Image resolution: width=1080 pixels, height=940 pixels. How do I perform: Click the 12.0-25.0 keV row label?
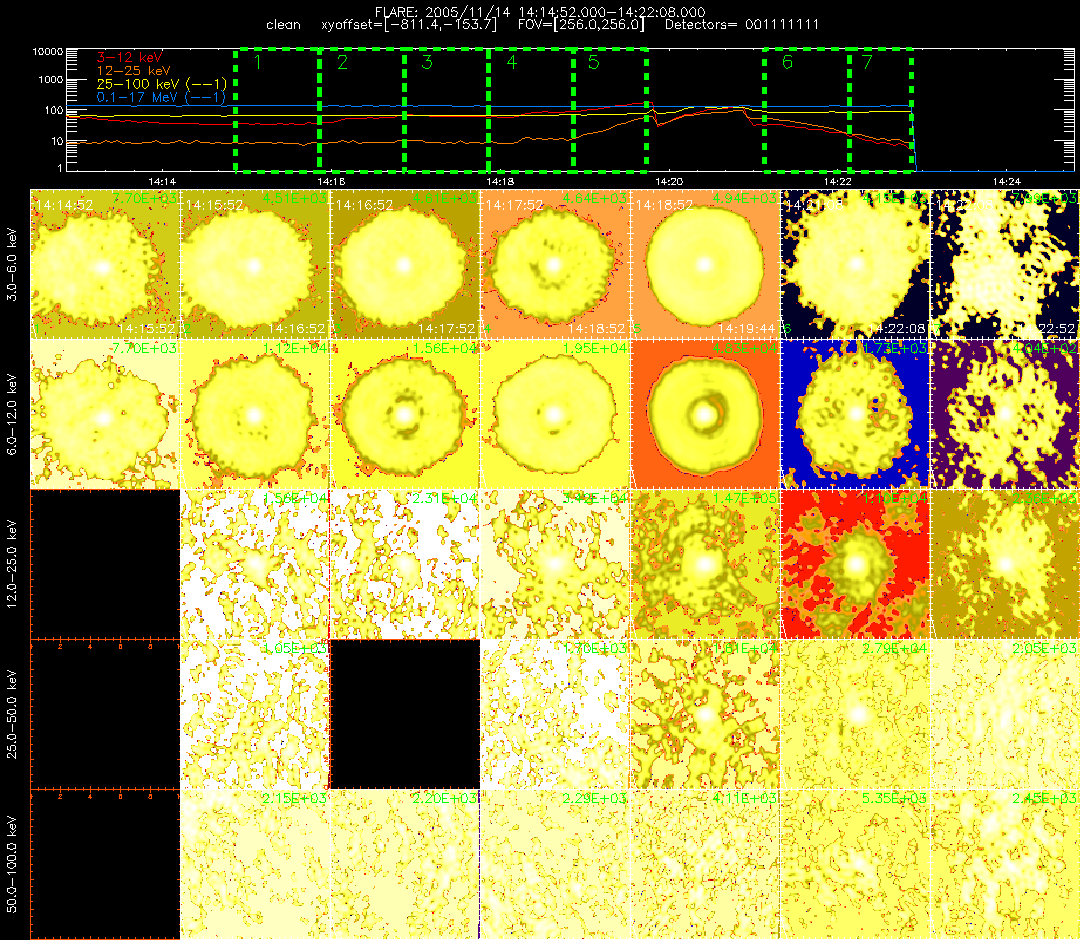[12, 565]
